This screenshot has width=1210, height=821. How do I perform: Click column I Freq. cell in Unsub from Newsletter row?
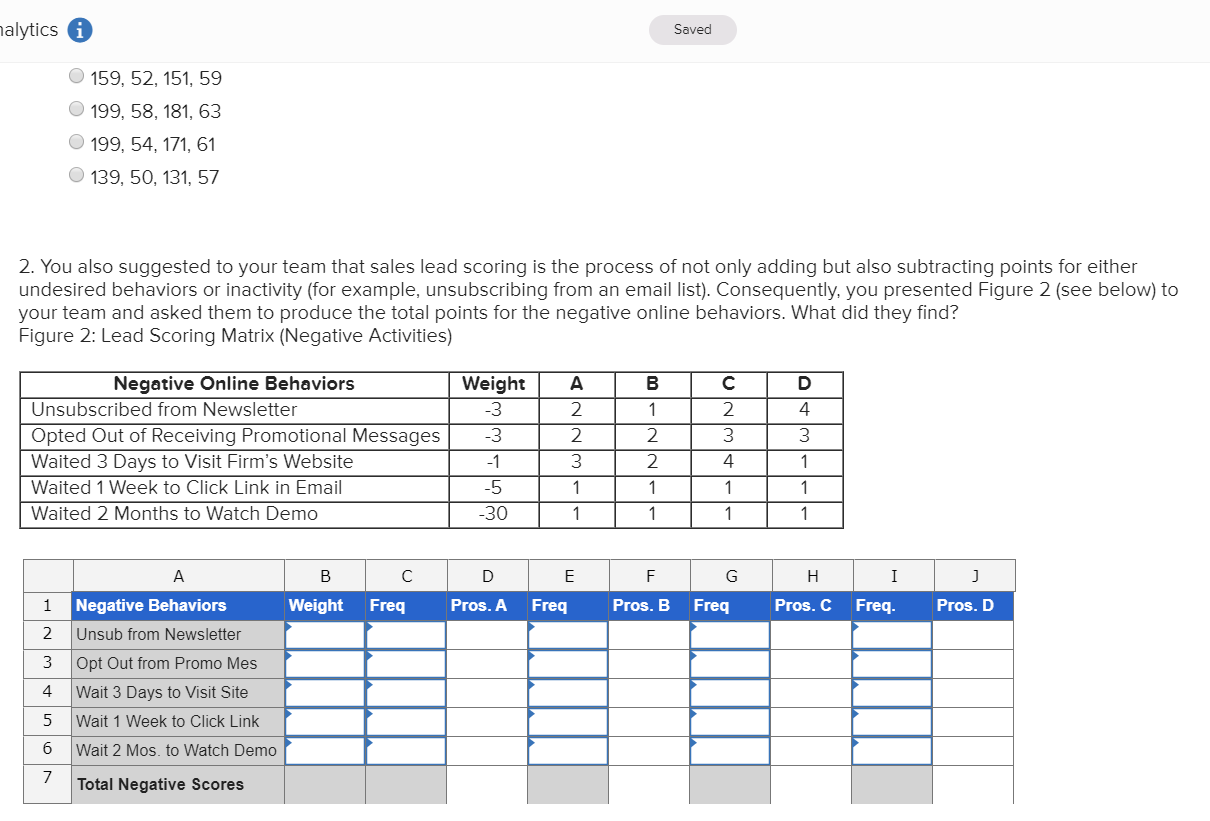pyautogui.click(x=892, y=635)
